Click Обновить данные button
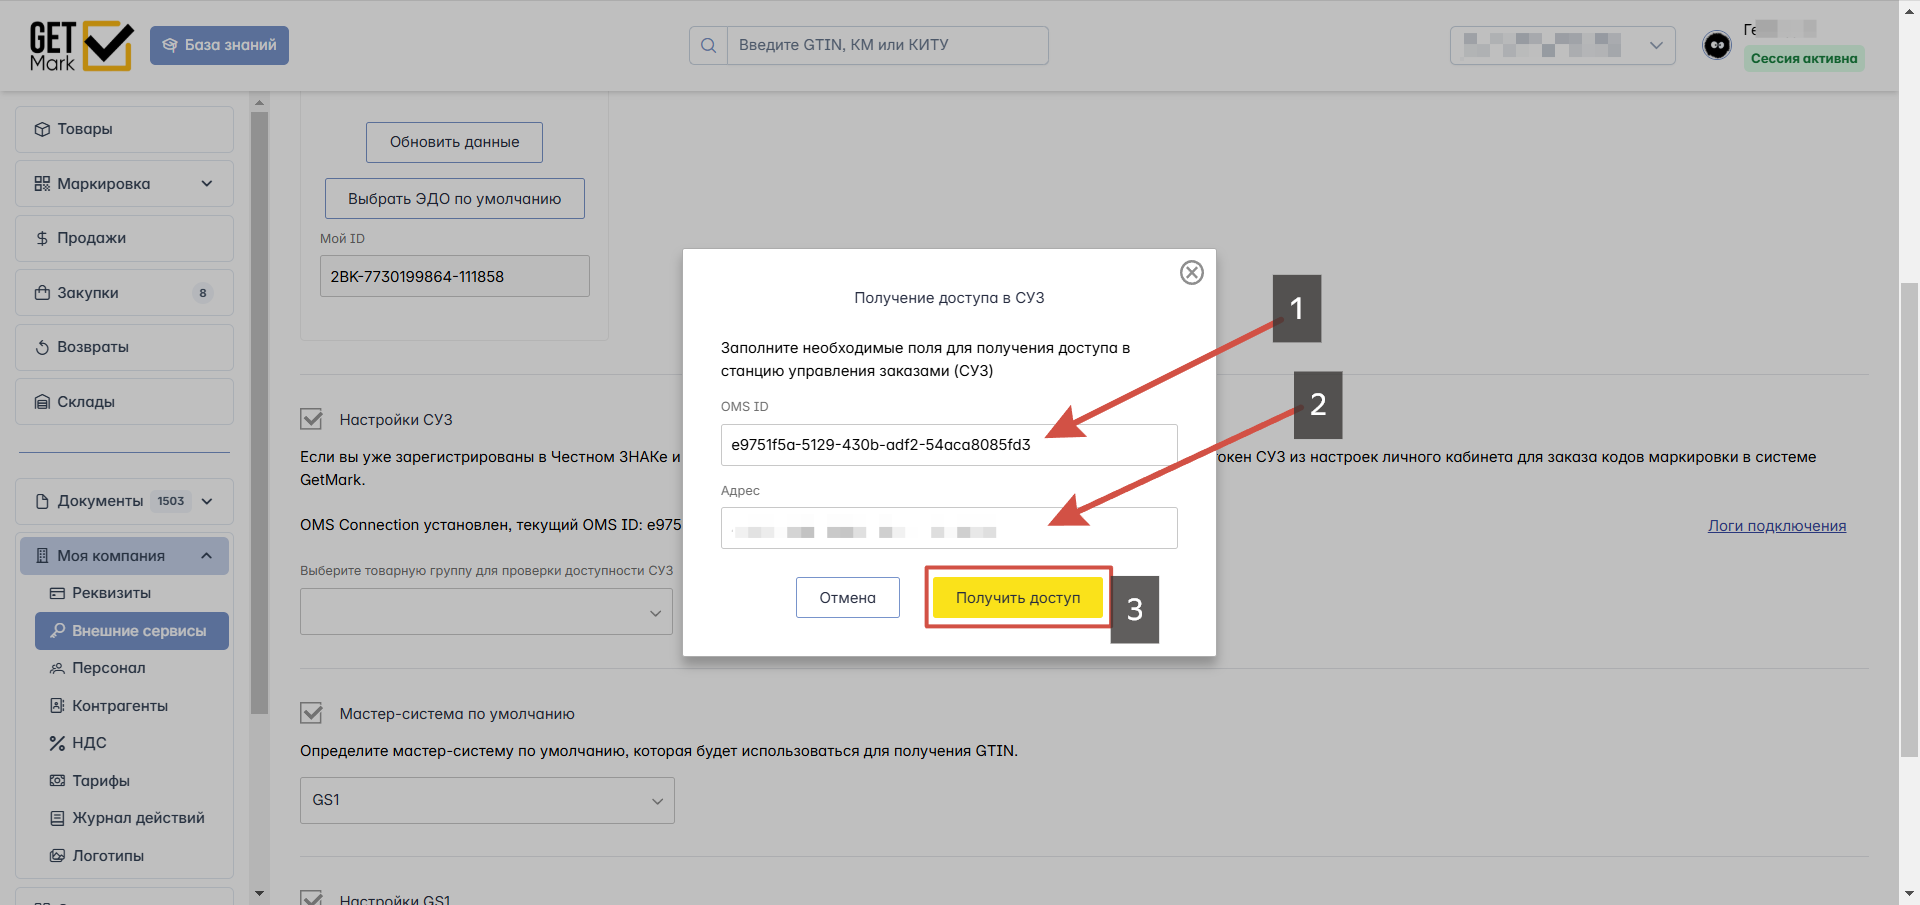Screen dimensions: 1920x905 [454, 142]
